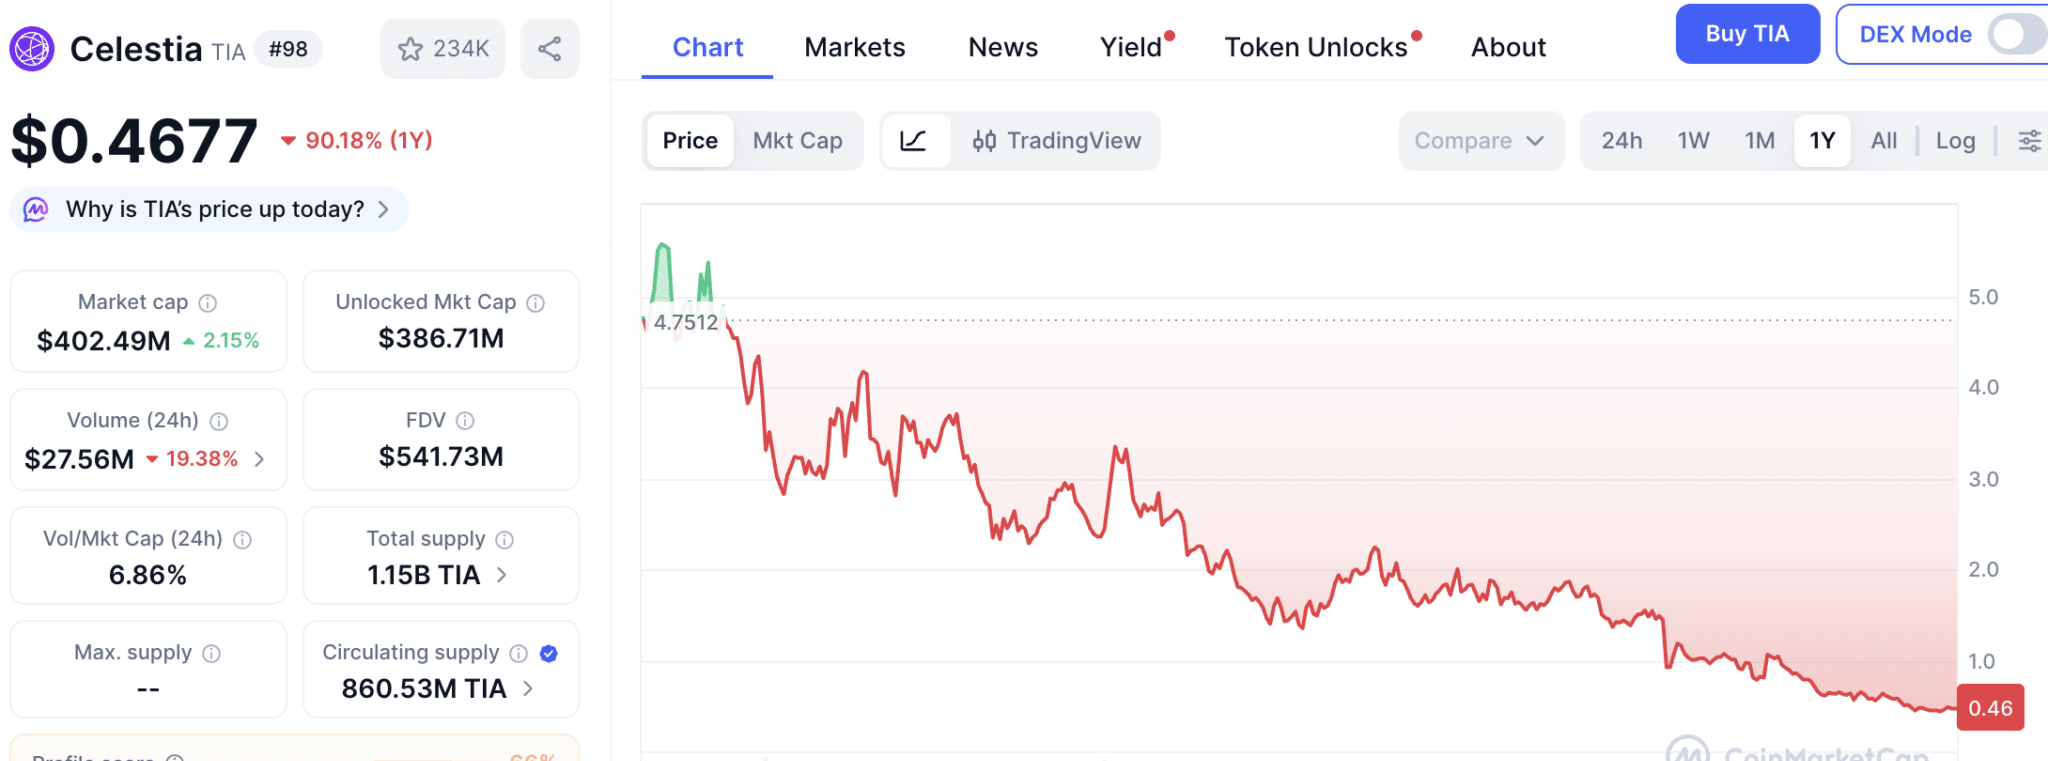This screenshot has width=2048, height=761.
Task: Click the Celestia purple logo icon
Action: 32,49
